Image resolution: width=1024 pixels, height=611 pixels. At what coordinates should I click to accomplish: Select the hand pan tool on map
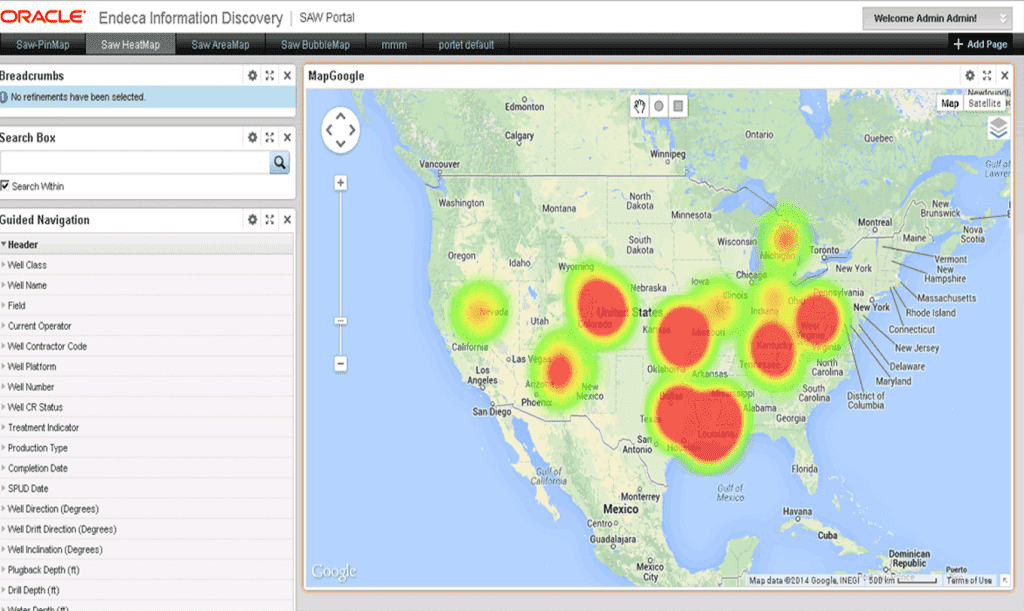(x=639, y=106)
